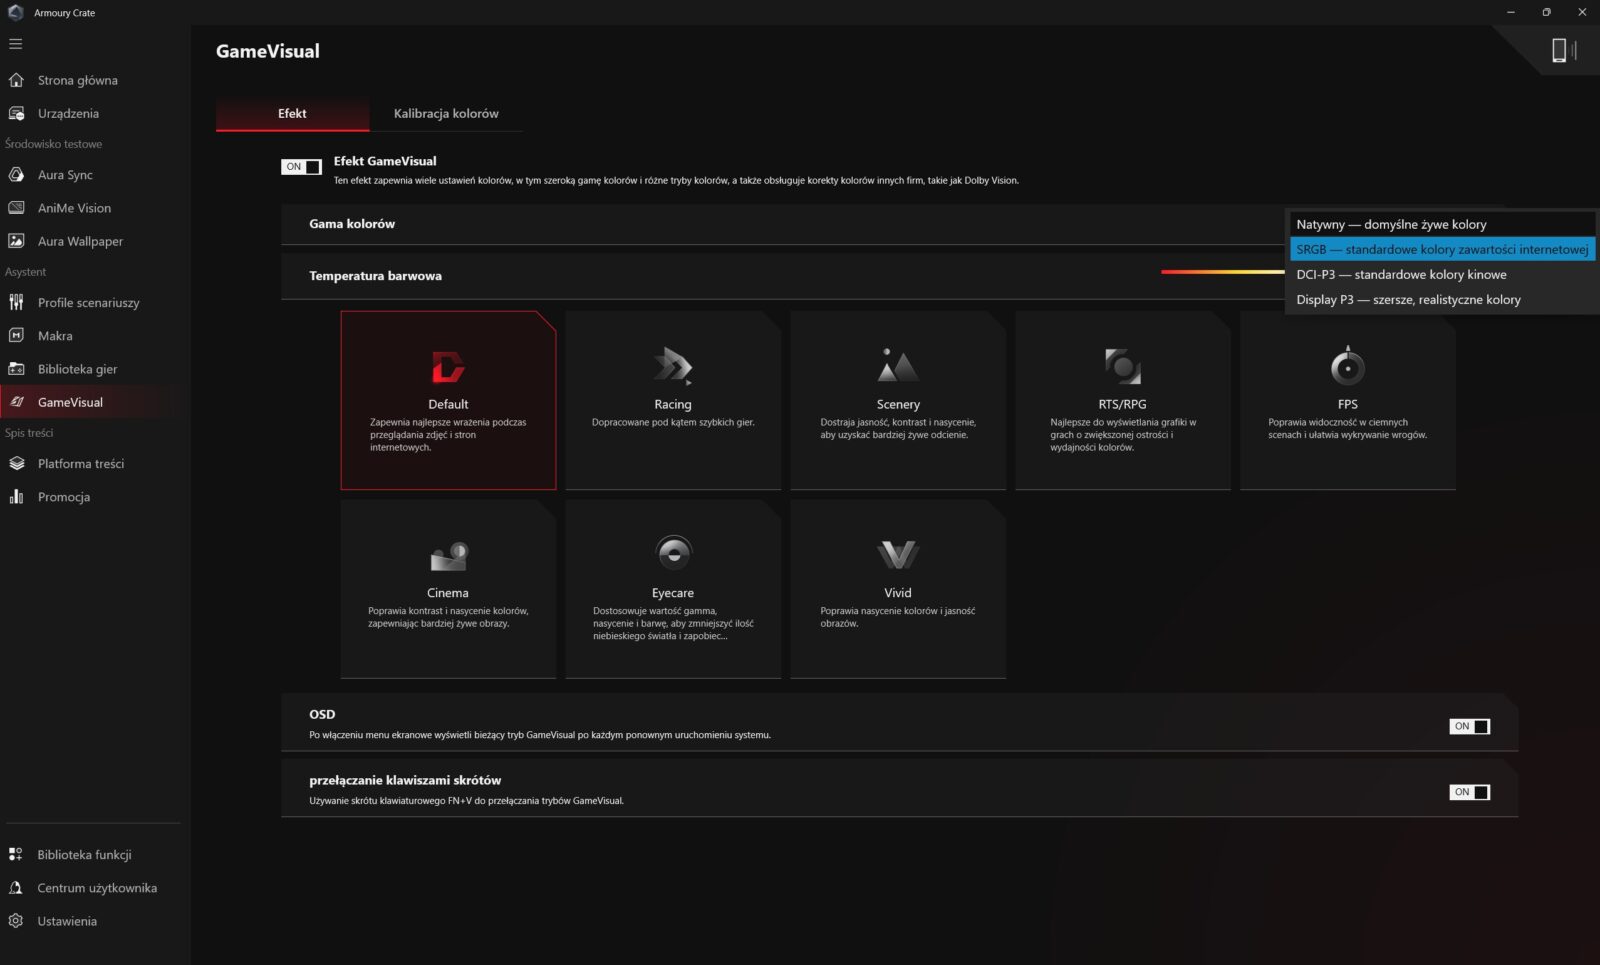Choose Natywny color gamut option
The height and width of the screenshot is (965, 1600).
[x=1391, y=224]
